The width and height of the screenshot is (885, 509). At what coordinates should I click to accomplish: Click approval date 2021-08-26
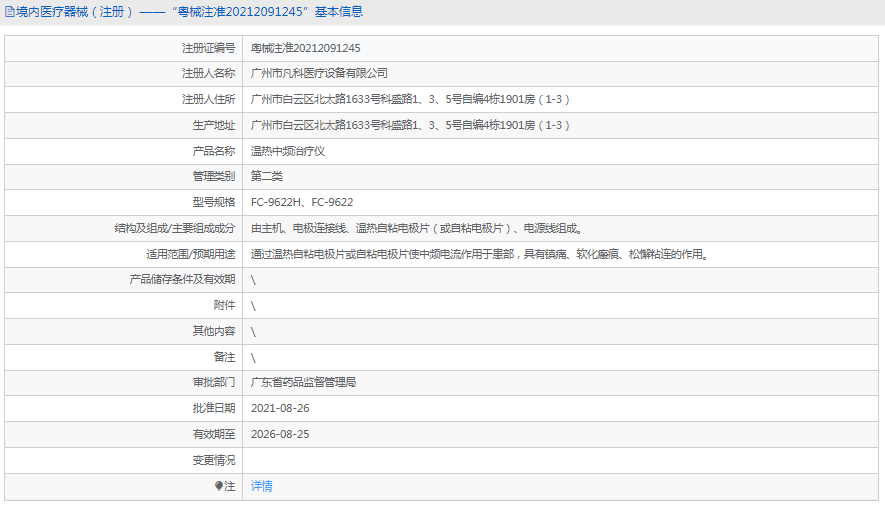280,408
